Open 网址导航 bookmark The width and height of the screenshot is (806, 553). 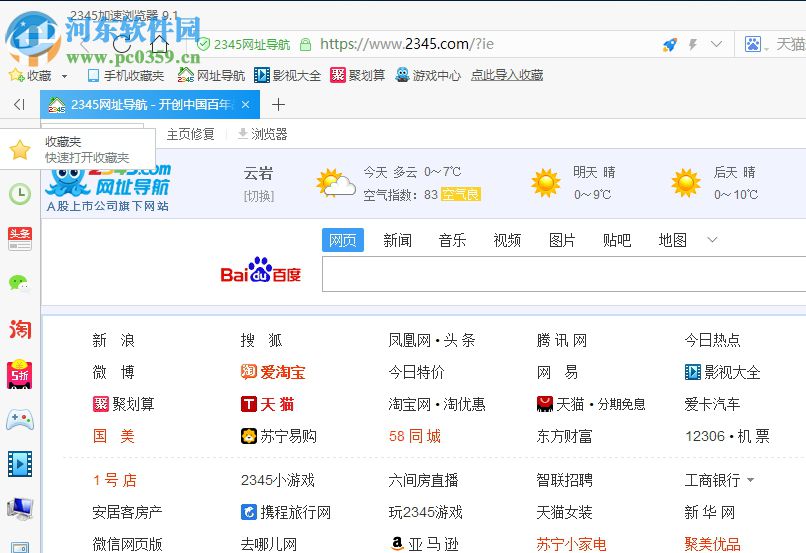coord(211,76)
